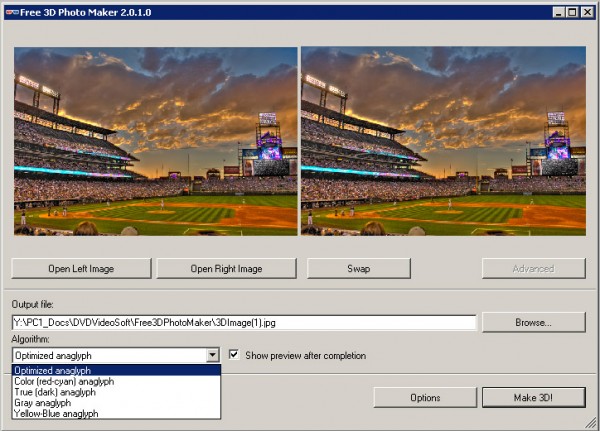Click the Algorithm combo box text field
The width and height of the screenshot is (600, 431).
point(109,355)
